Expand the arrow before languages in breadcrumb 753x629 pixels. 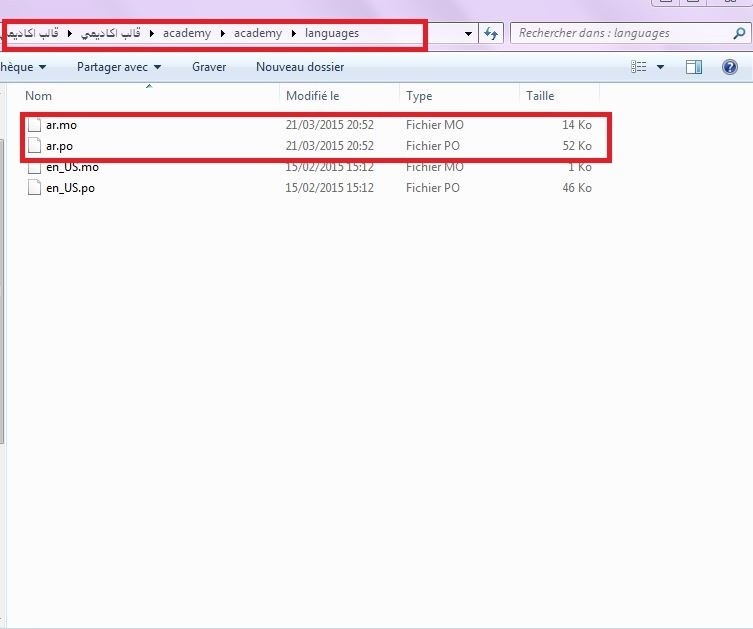click(294, 33)
